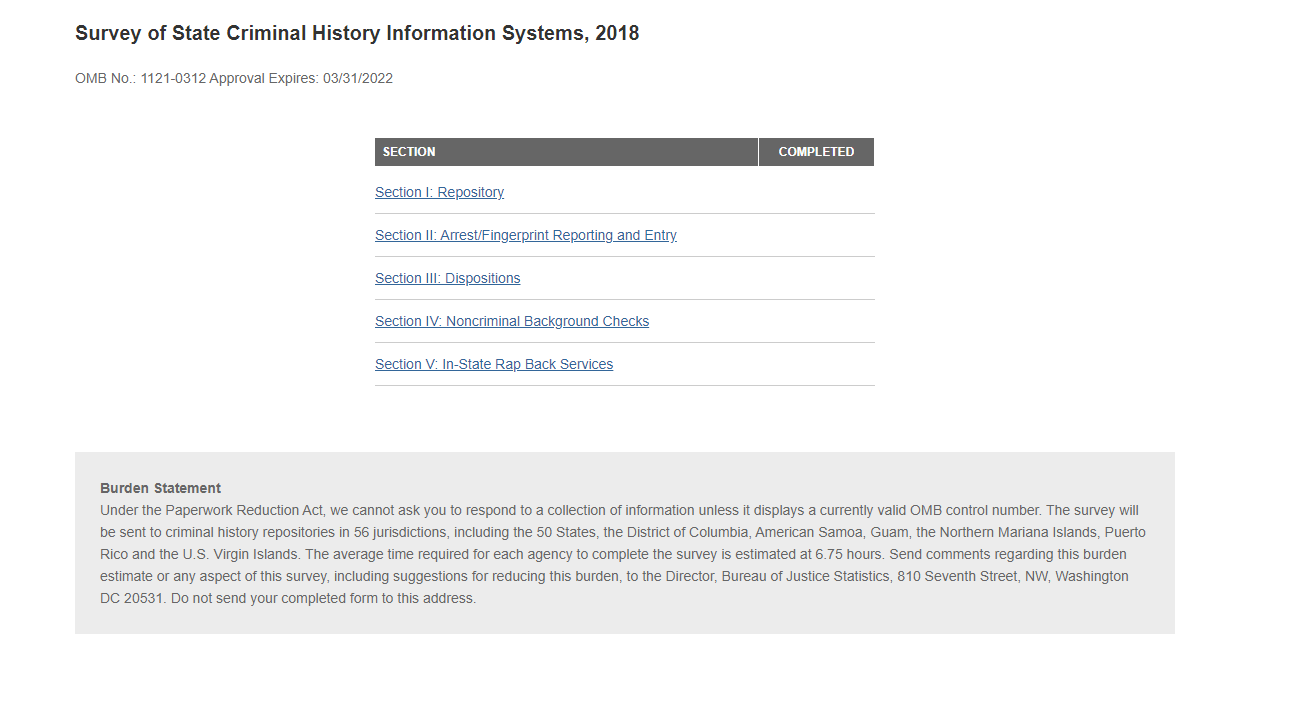Go to Section III: Dispositions
Viewport: 1308px width, 701px height.
point(447,278)
